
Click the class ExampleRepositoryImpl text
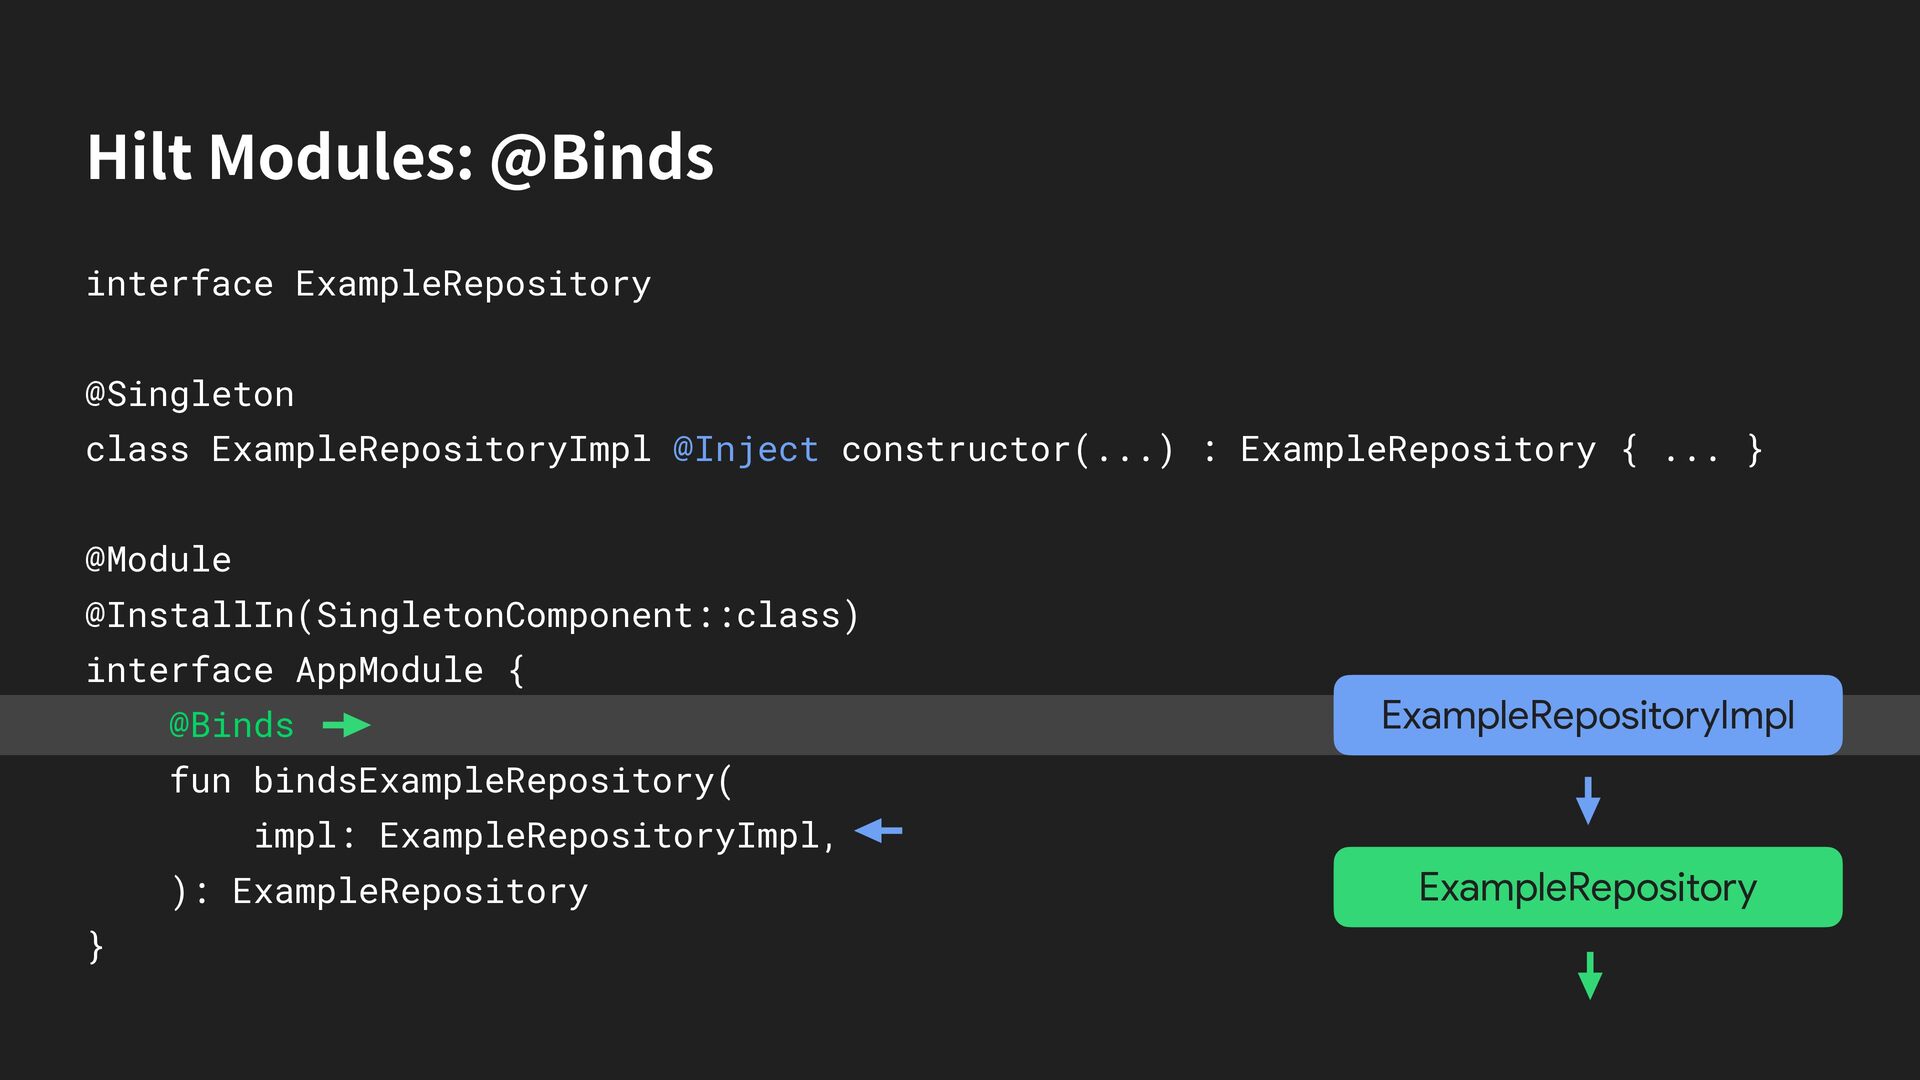point(368,450)
